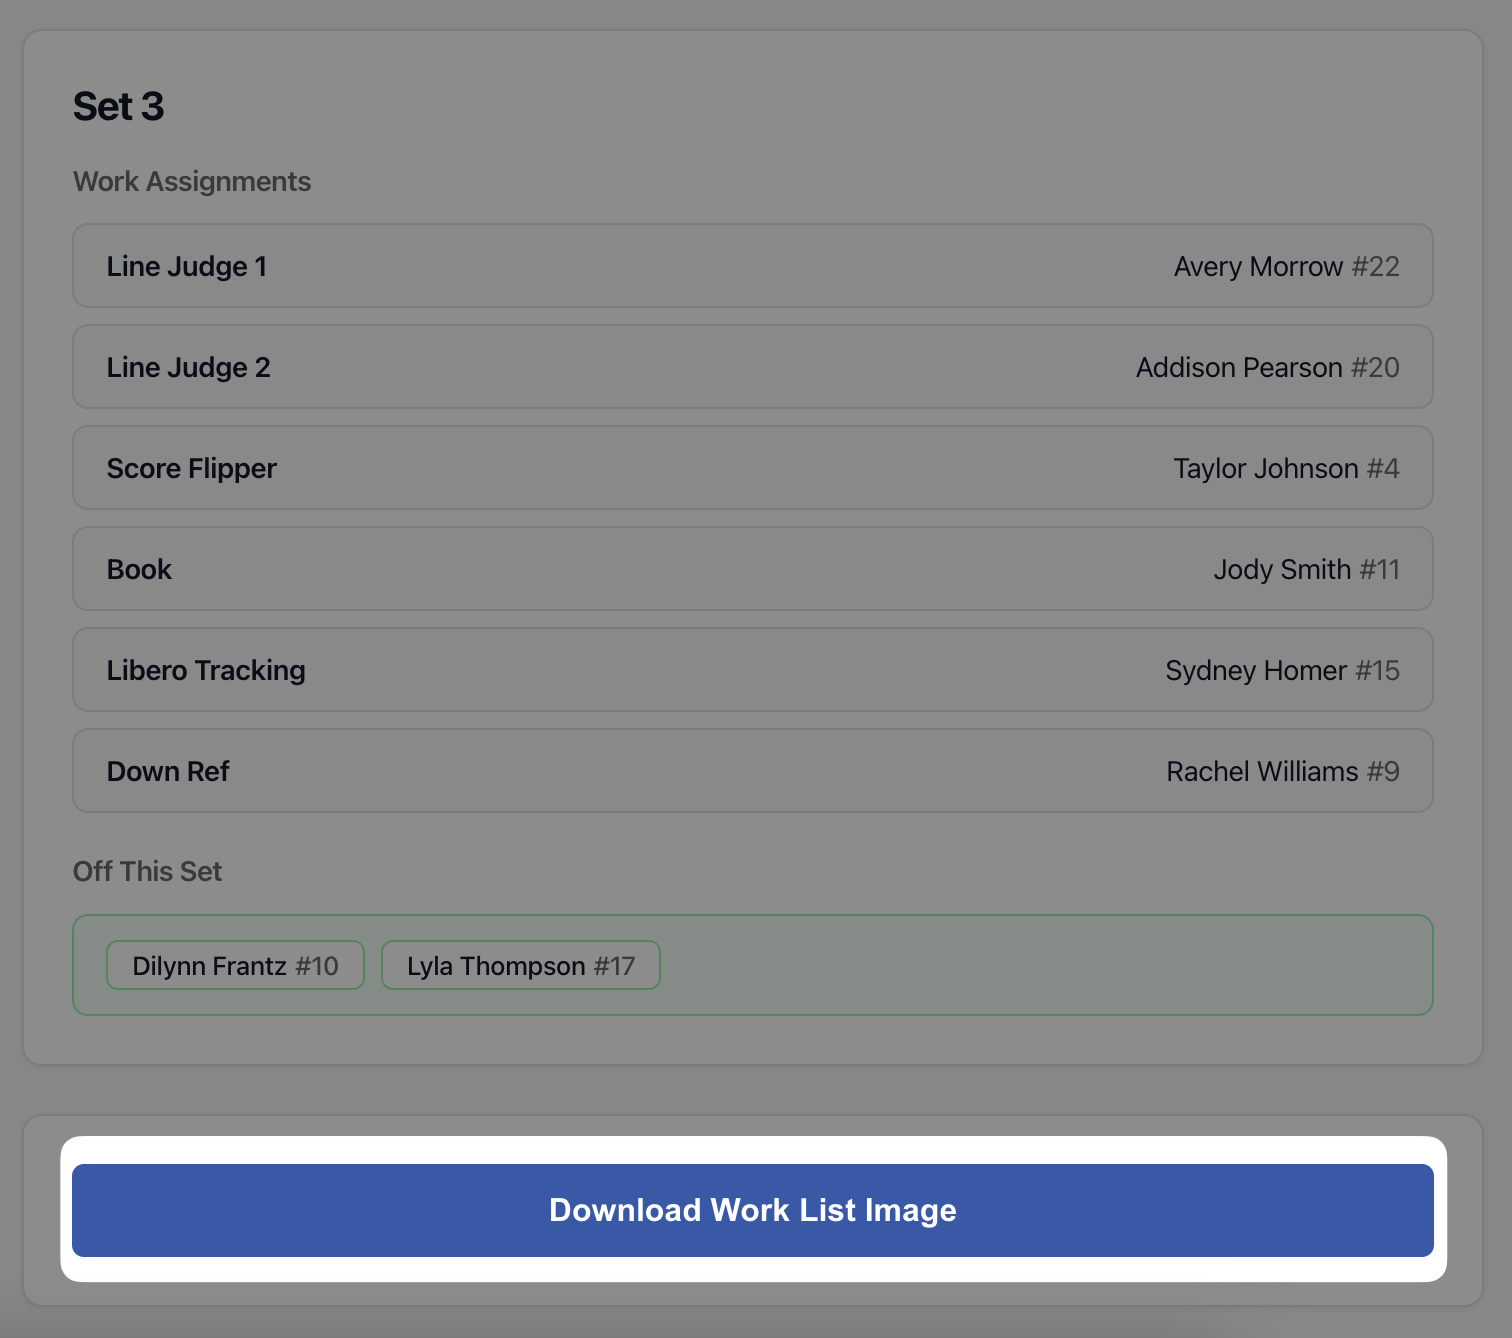Click Rachel Williams #9 name
The height and width of the screenshot is (1338, 1512).
(x=1283, y=772)
